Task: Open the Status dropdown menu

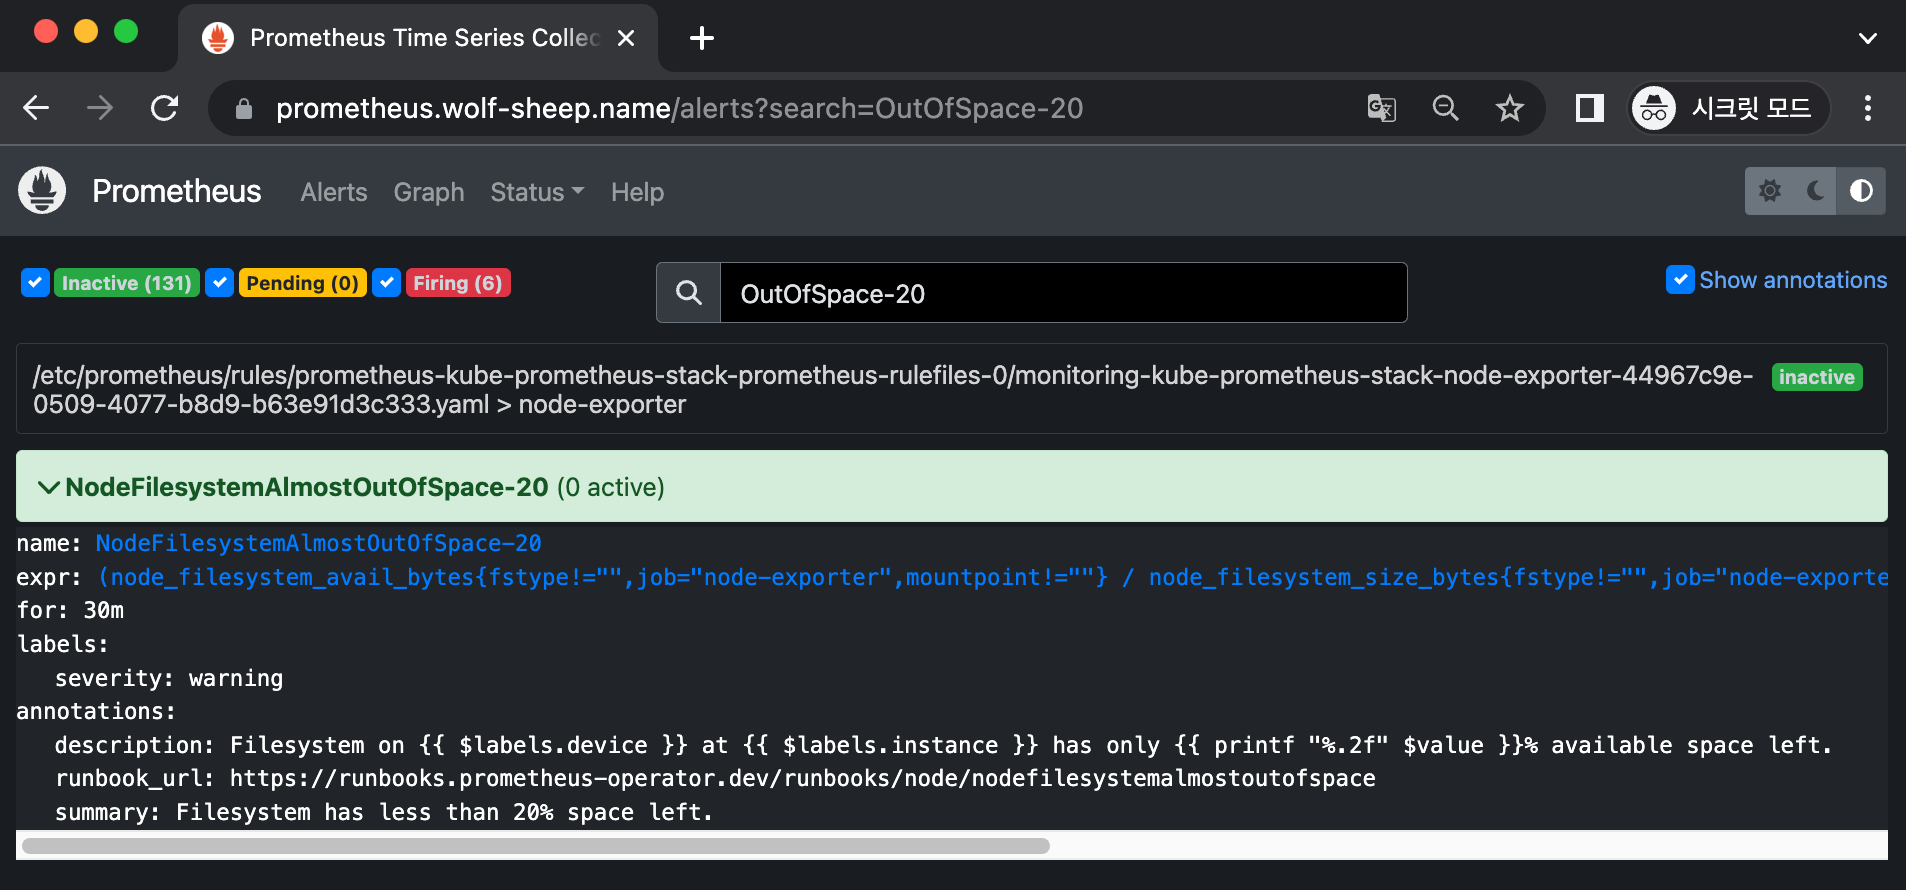Action: [x=537, y=192]
